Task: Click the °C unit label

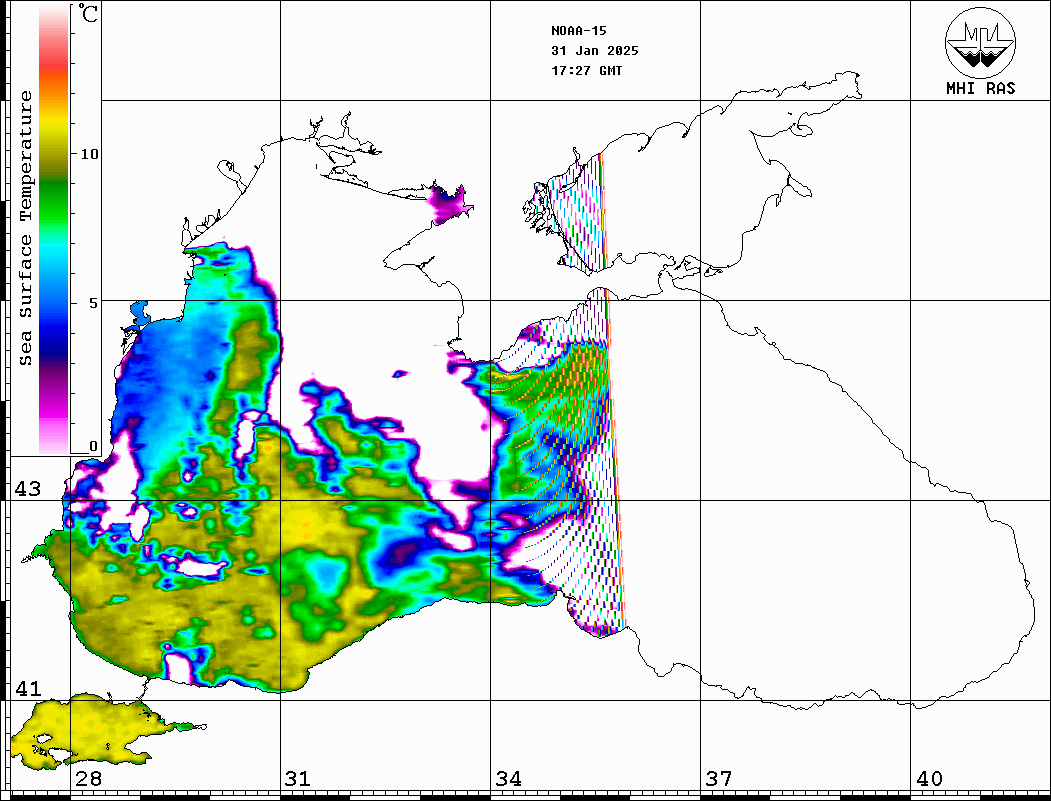Action: (88, 13)
